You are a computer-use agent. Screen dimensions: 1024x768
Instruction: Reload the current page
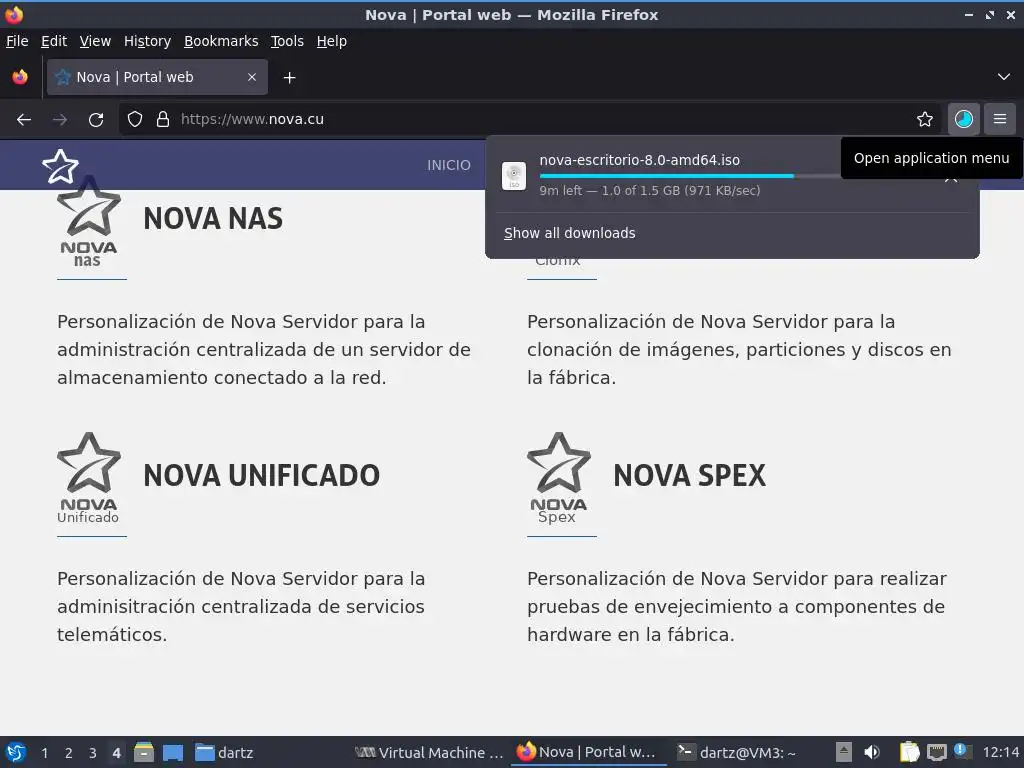pos(96,120)
